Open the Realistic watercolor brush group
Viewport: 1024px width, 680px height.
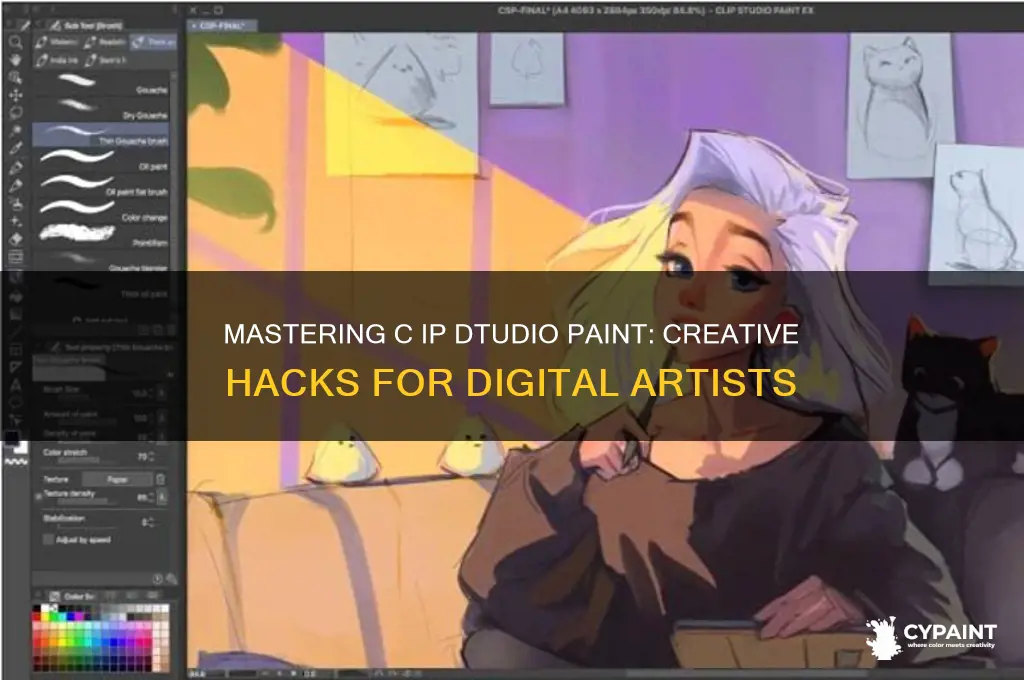(106, 42)
